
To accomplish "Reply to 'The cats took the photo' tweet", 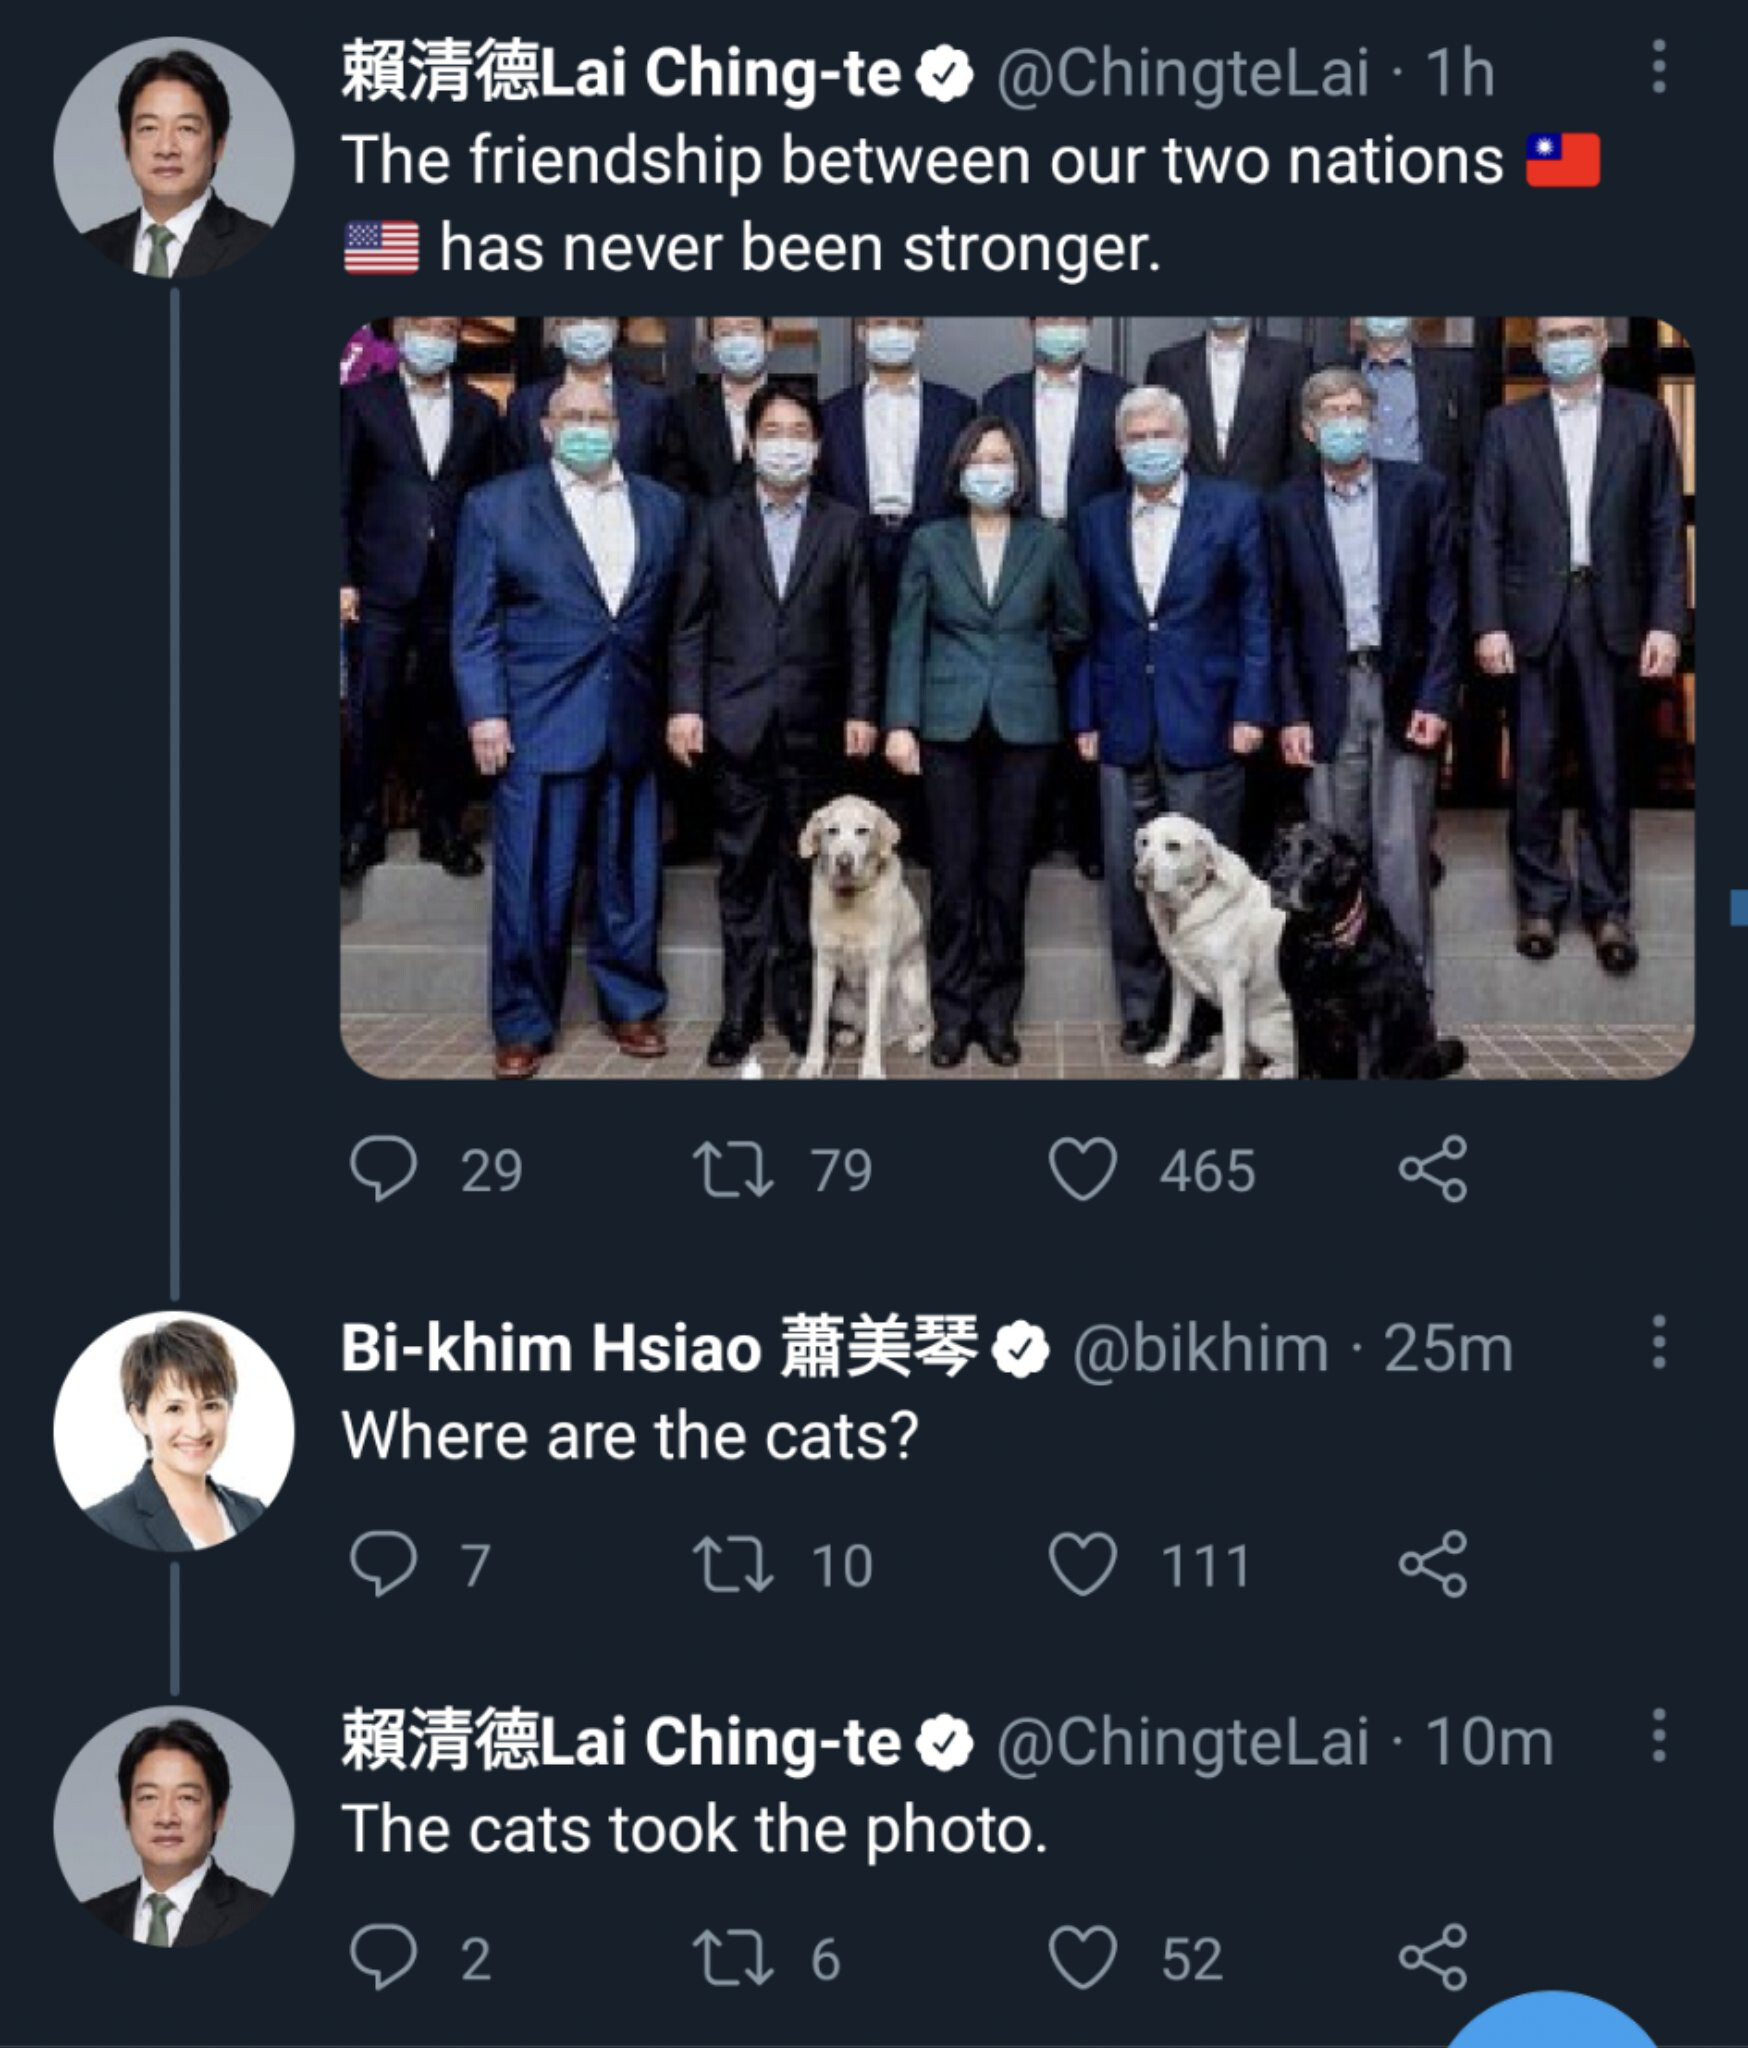I will [x=384, y=1957].
